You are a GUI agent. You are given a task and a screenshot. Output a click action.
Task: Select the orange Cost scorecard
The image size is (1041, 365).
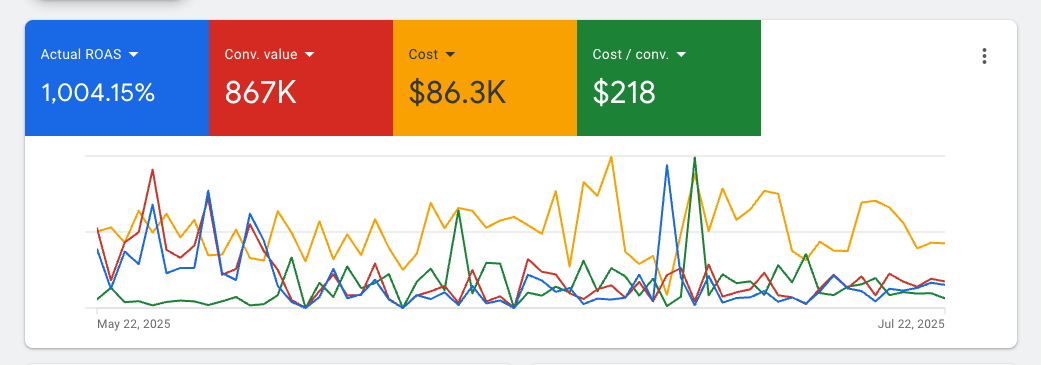[x=485, y=78]
